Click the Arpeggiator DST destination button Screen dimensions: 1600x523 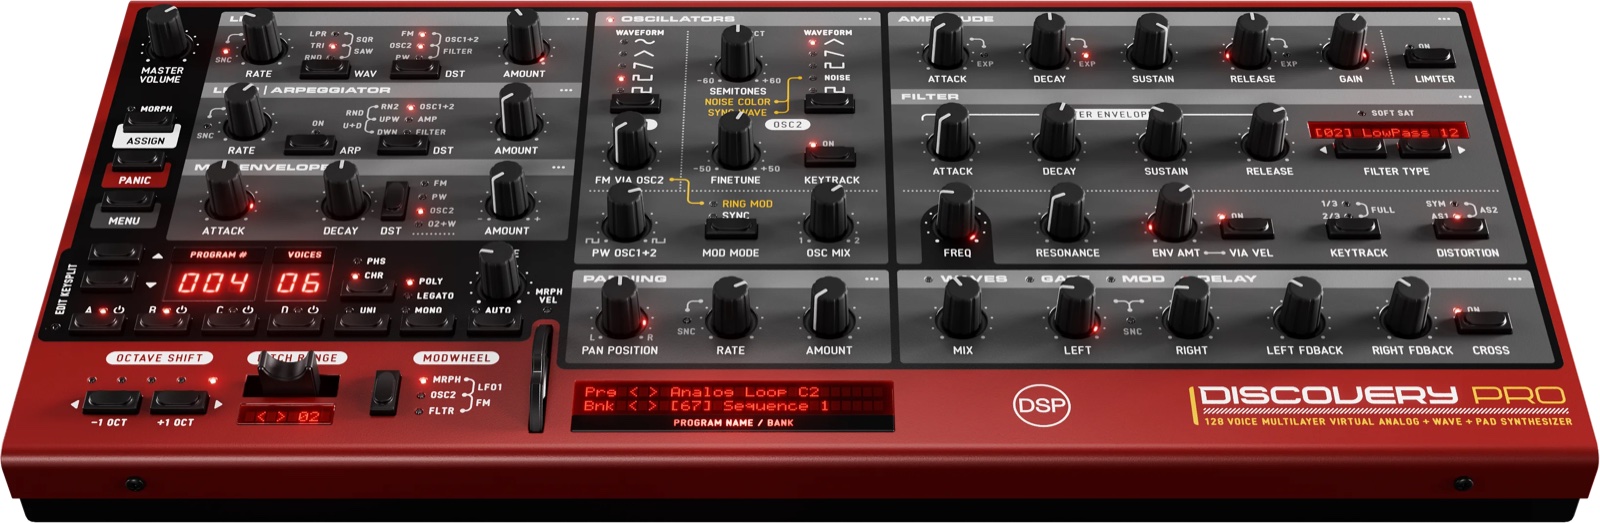[402, 145]
